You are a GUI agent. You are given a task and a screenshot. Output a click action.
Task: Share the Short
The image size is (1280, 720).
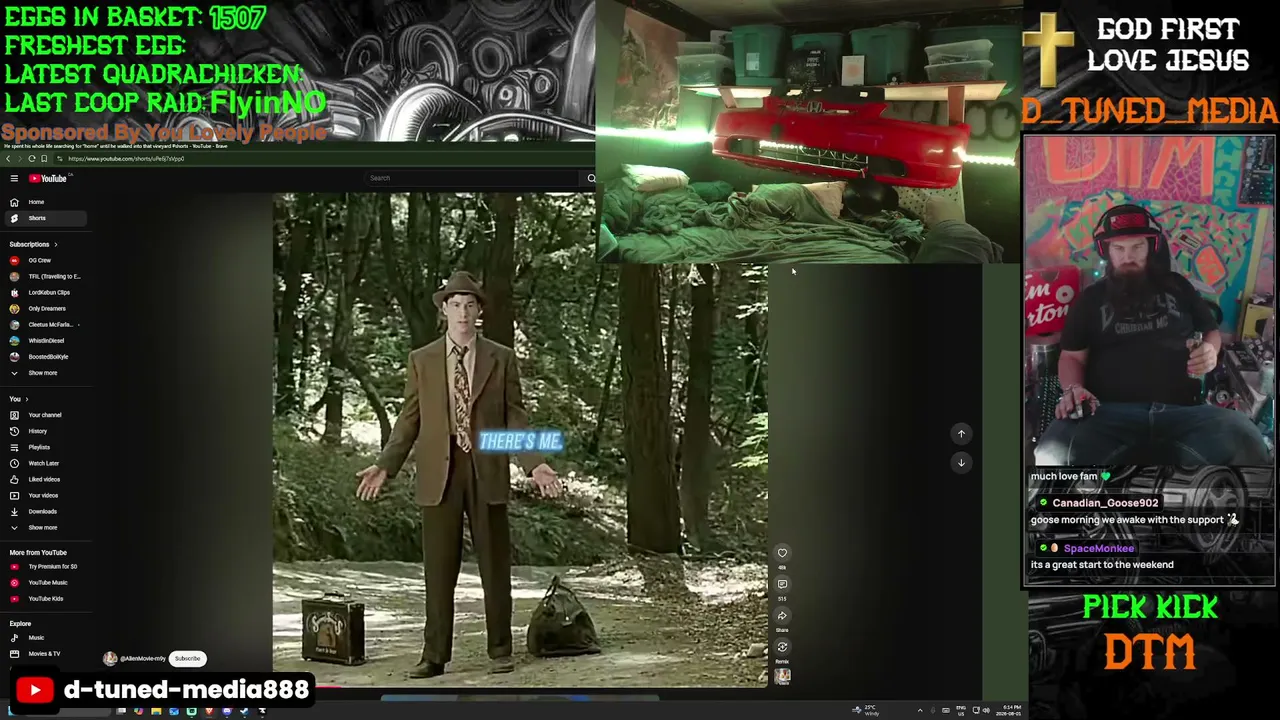click(782, 616)
